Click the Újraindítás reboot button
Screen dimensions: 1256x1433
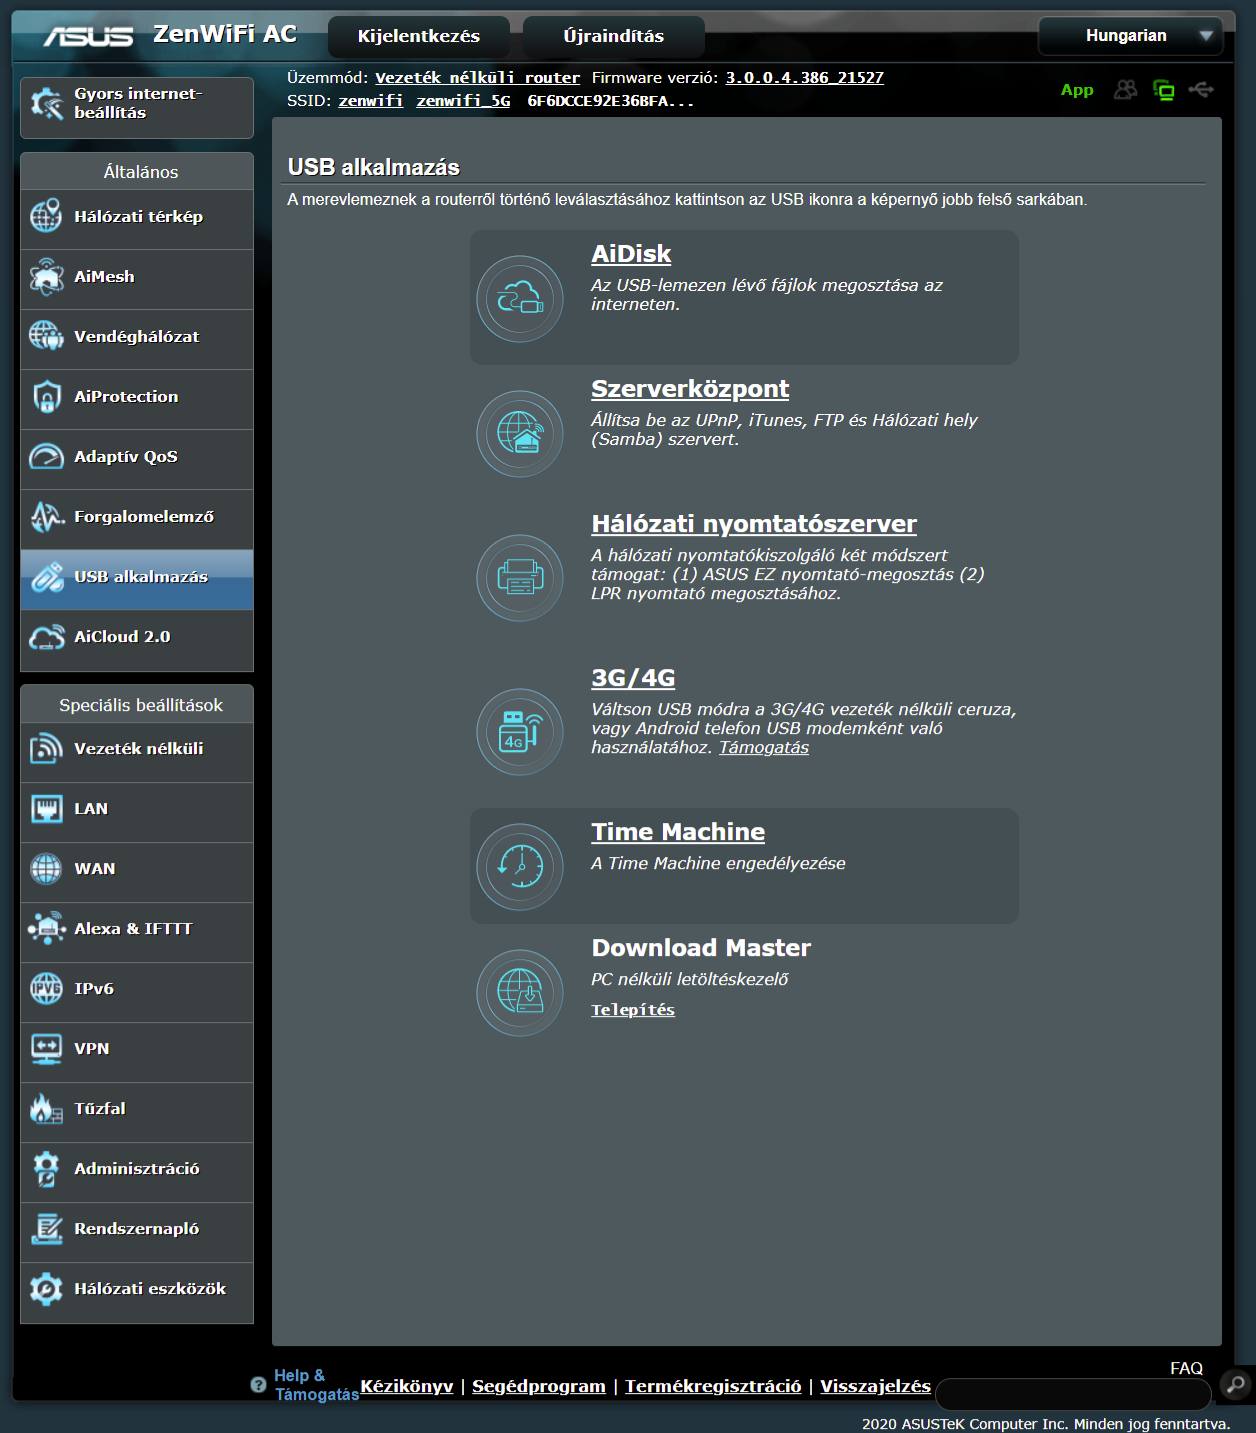614,37
